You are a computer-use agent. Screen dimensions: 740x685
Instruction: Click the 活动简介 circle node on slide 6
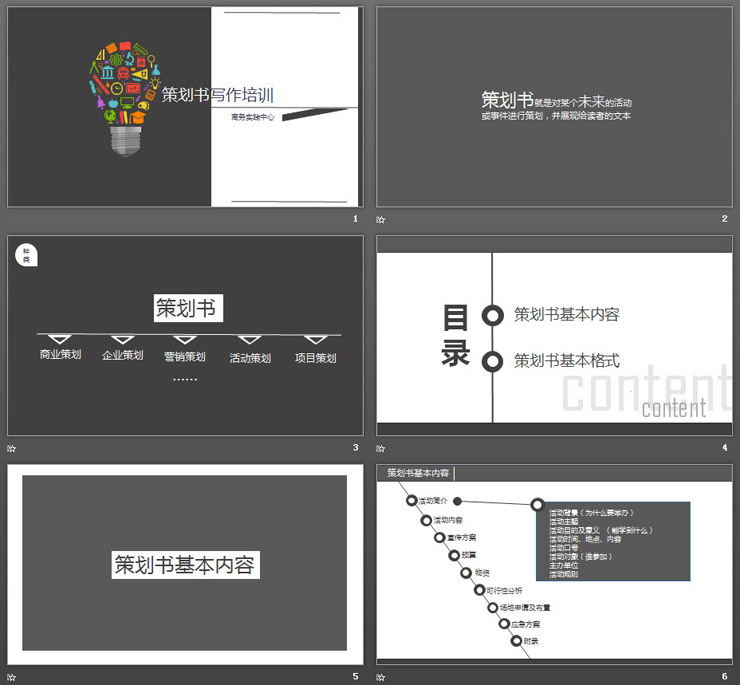tap(412, 500)
